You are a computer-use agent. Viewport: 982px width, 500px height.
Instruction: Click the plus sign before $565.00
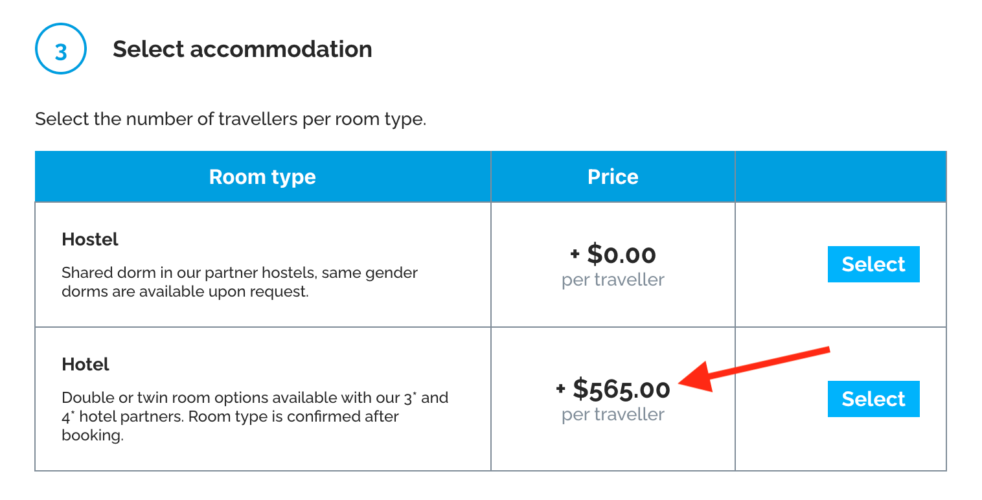[x=561, y=389]
